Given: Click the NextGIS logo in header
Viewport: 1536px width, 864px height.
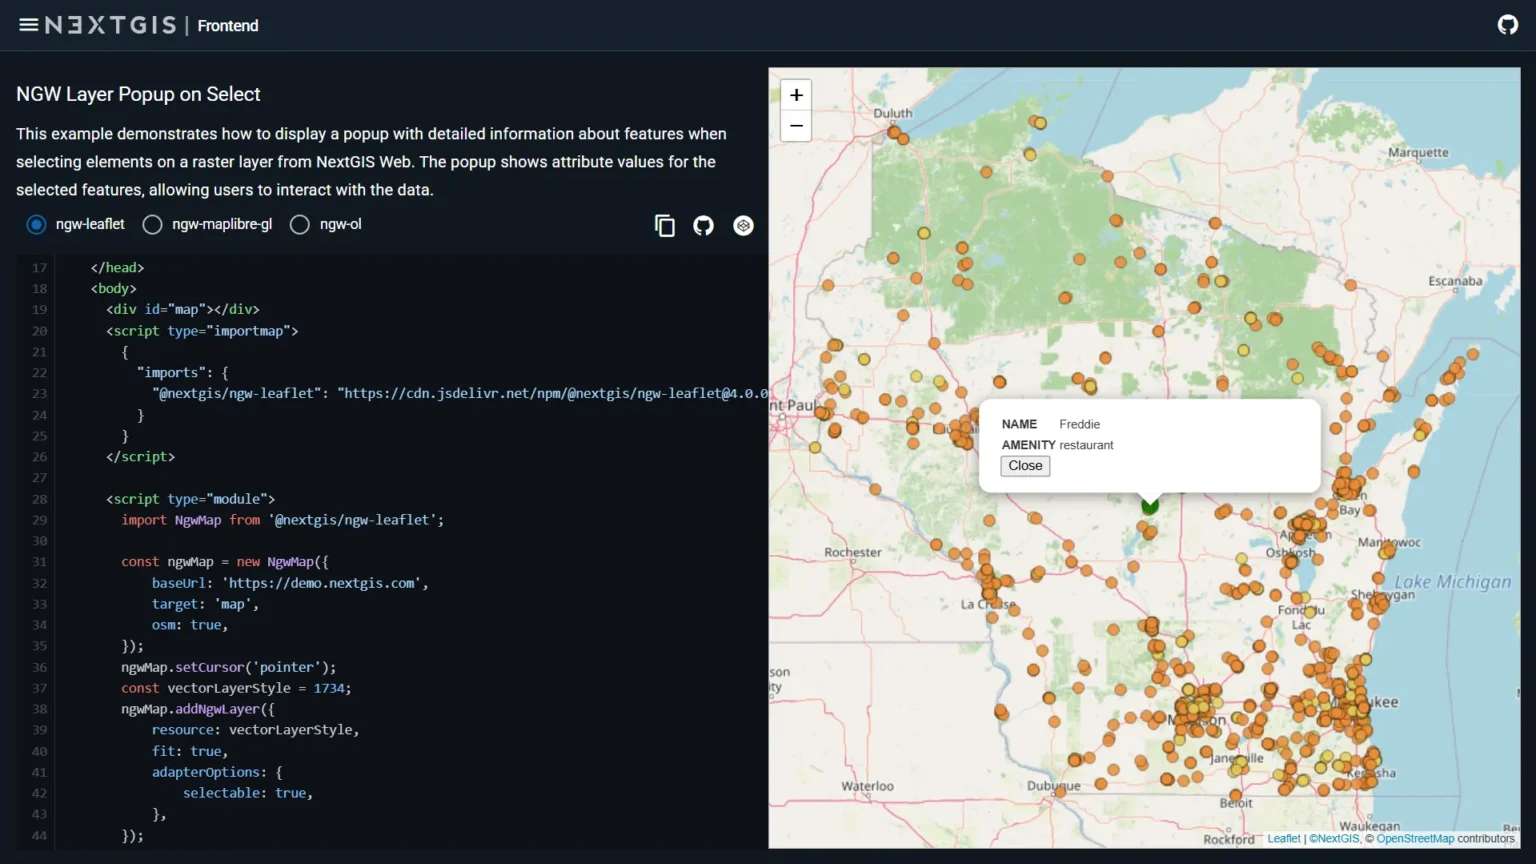Looking at the screenshot, I should point(110,25).
